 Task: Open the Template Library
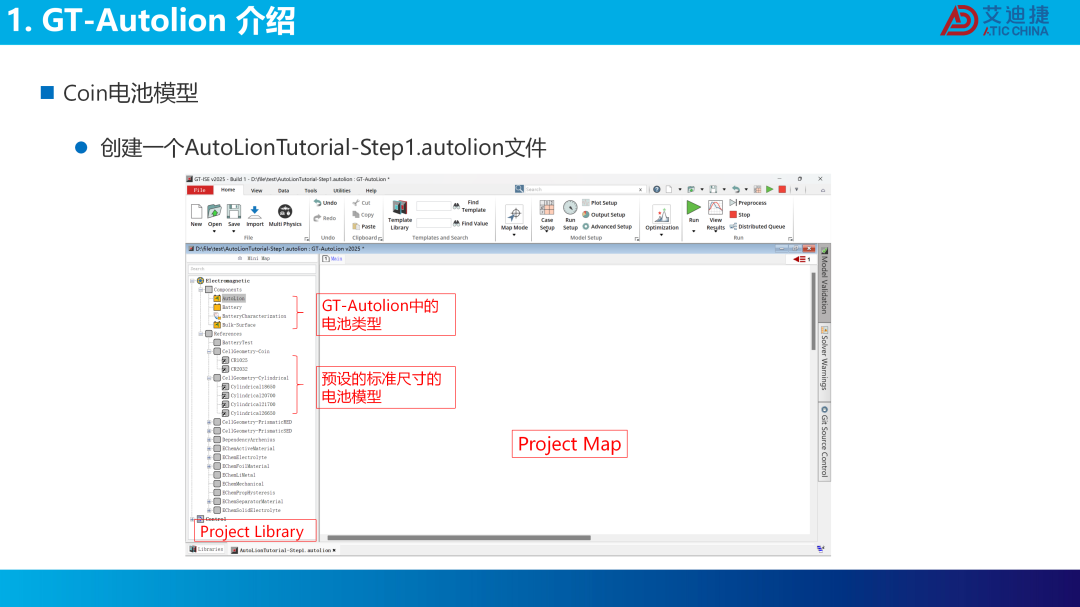coord(399,215)
